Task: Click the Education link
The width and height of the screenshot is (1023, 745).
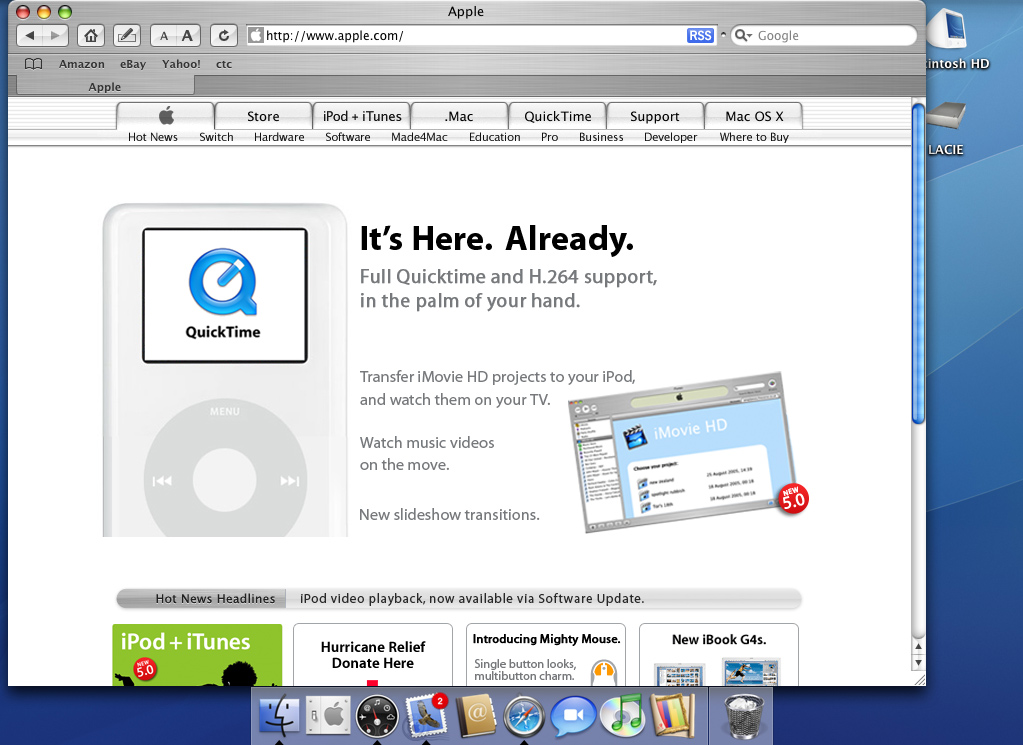Action: tap(495, 137)
